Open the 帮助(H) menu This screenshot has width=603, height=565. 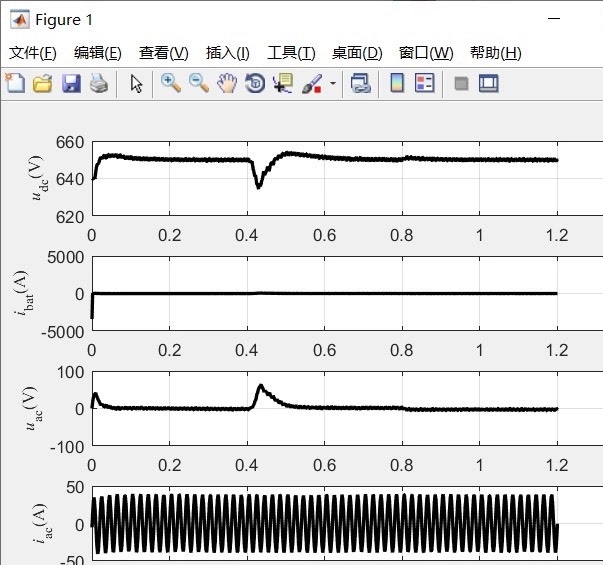click(x=496, y=53)
